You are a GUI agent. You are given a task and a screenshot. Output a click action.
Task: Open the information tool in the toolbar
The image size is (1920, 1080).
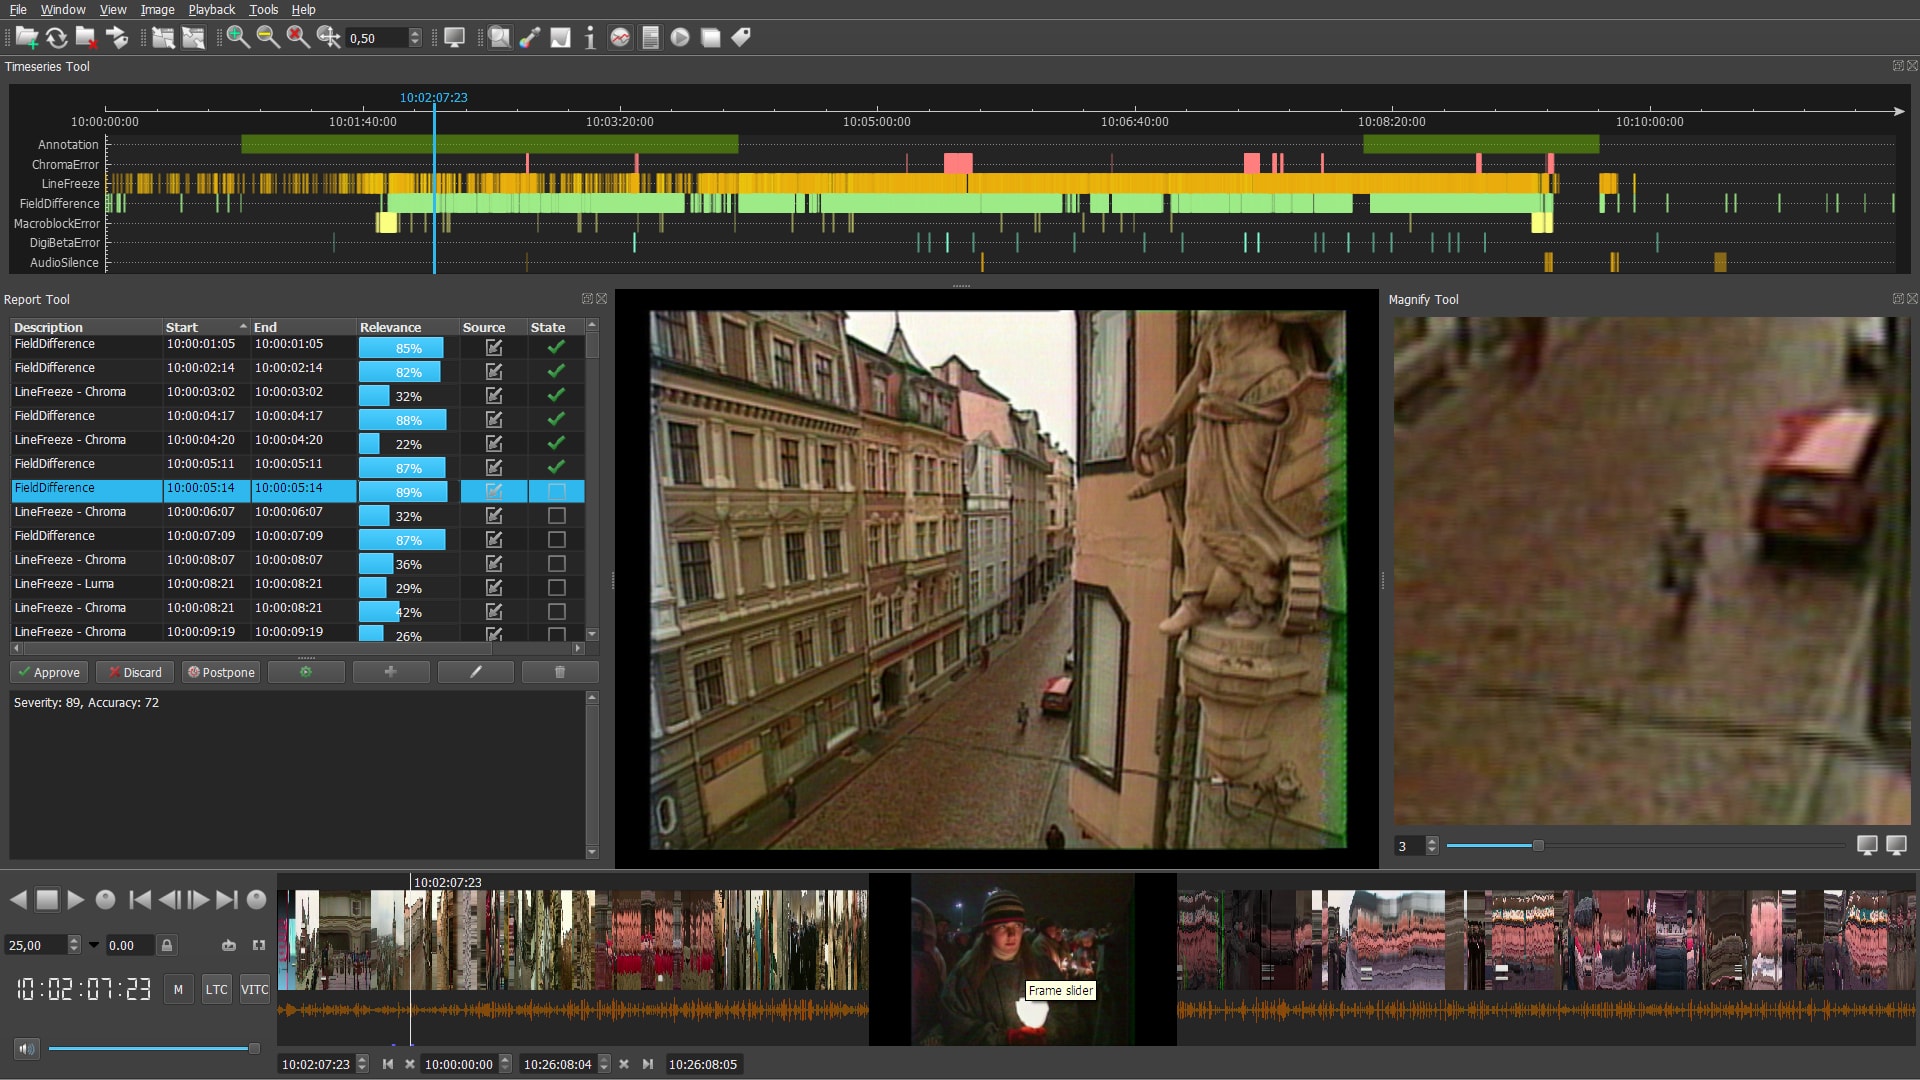pyautogui.click(x=590, y=38)
